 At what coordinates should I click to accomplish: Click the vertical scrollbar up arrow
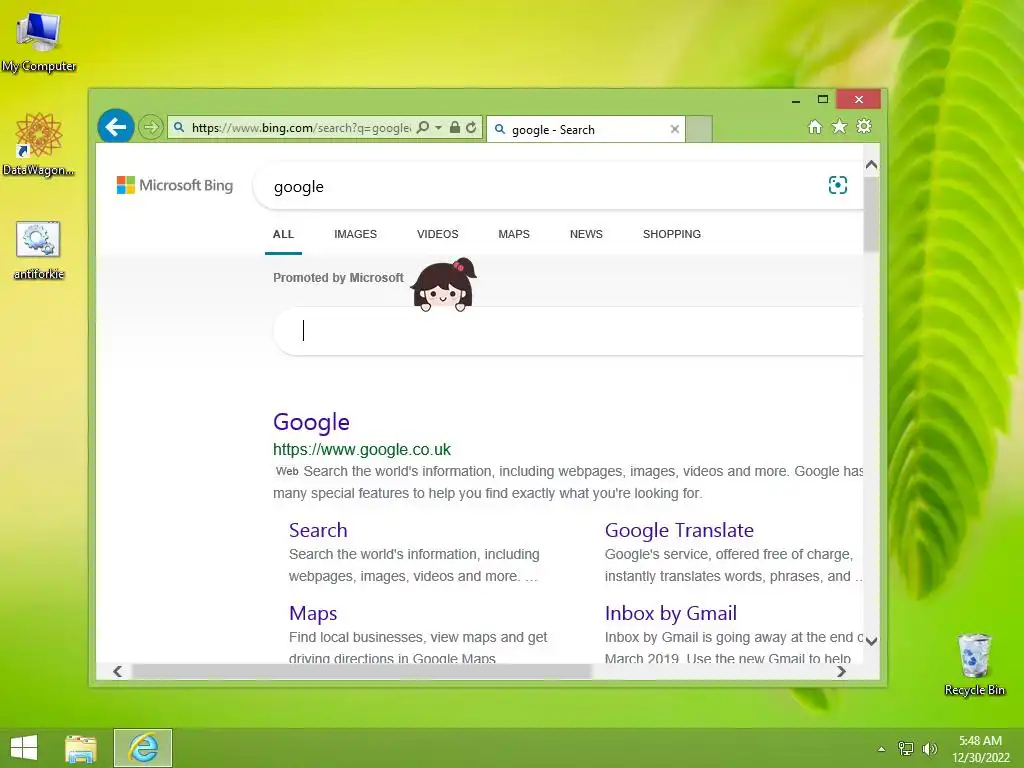coord(871,165)
